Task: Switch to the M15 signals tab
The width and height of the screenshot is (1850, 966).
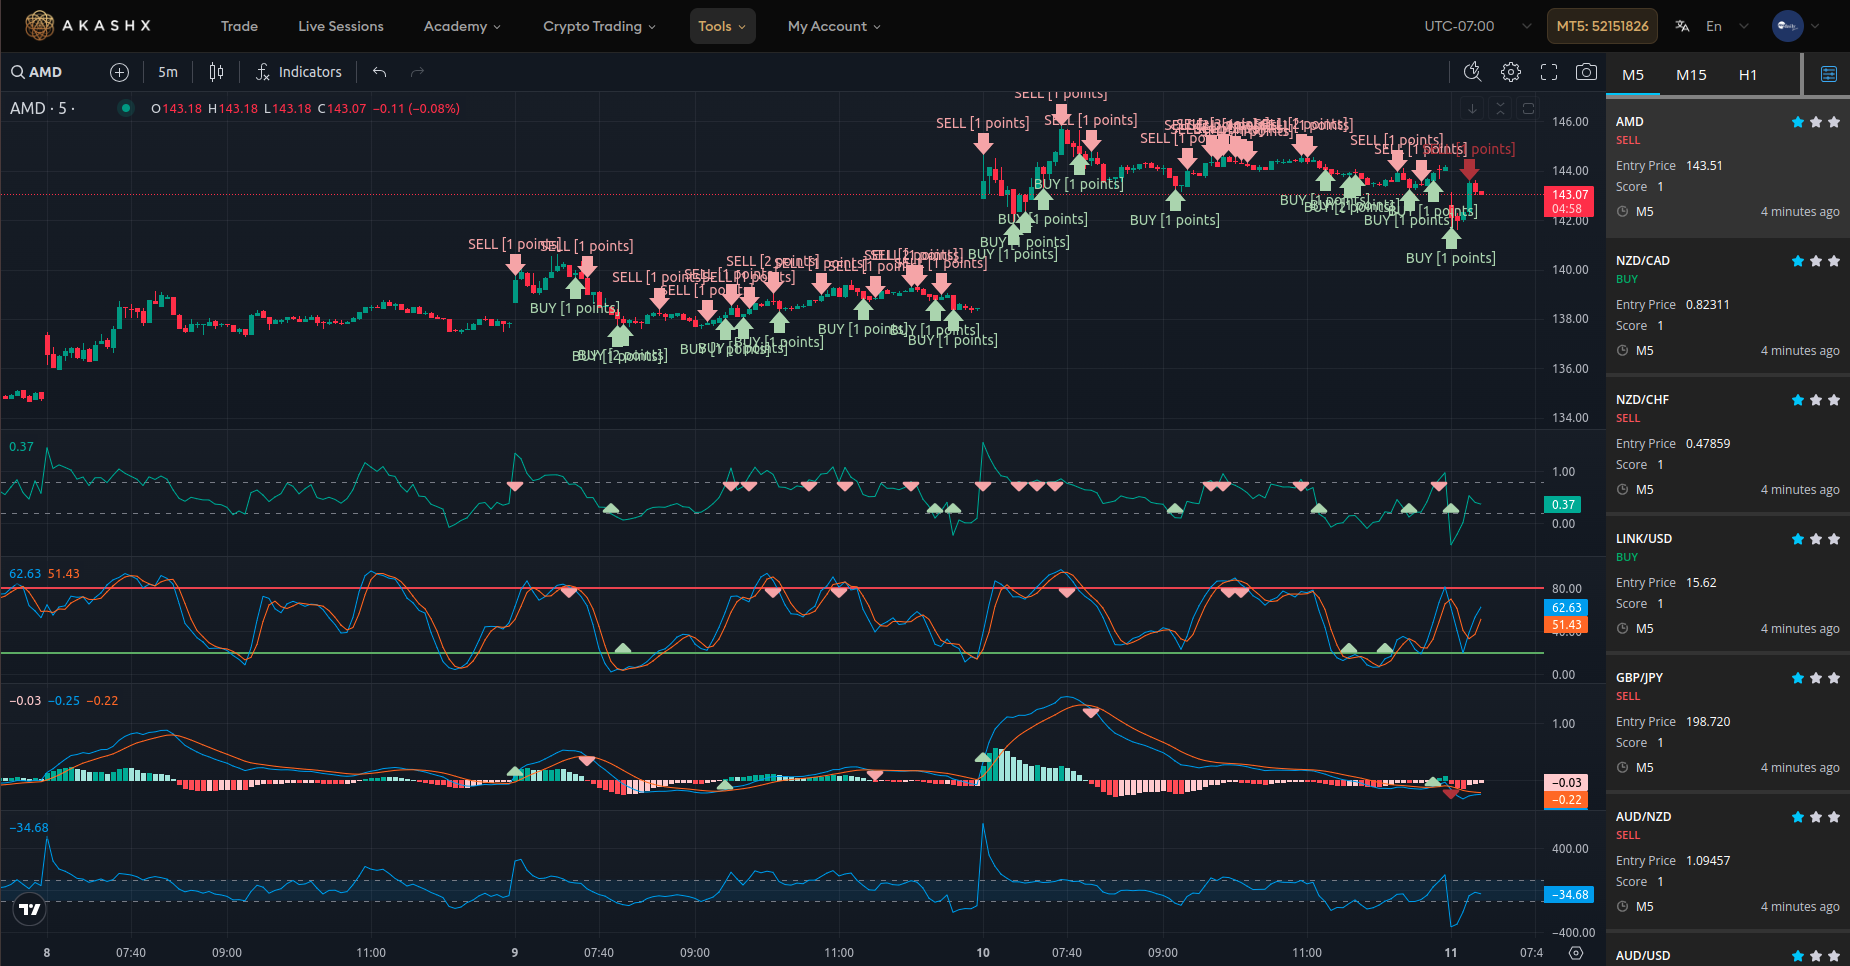Action: coord(1691,75)
